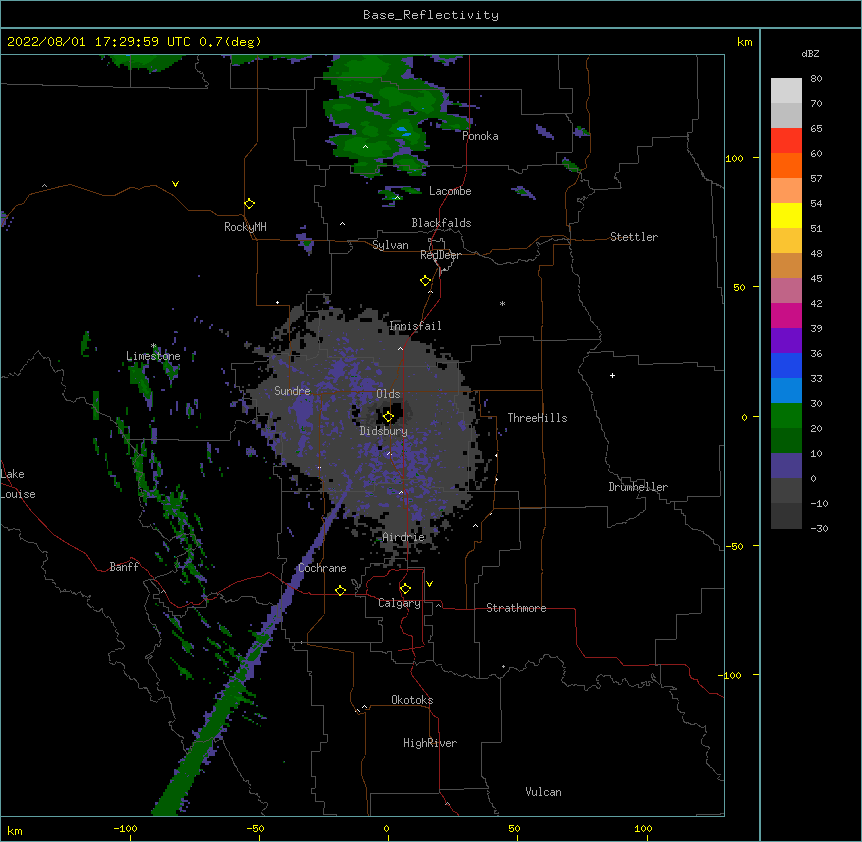The height and width of the screenshot is (842, 862).
Task: Click the white plus marker north of Drumheller
Action: [612, 375]
